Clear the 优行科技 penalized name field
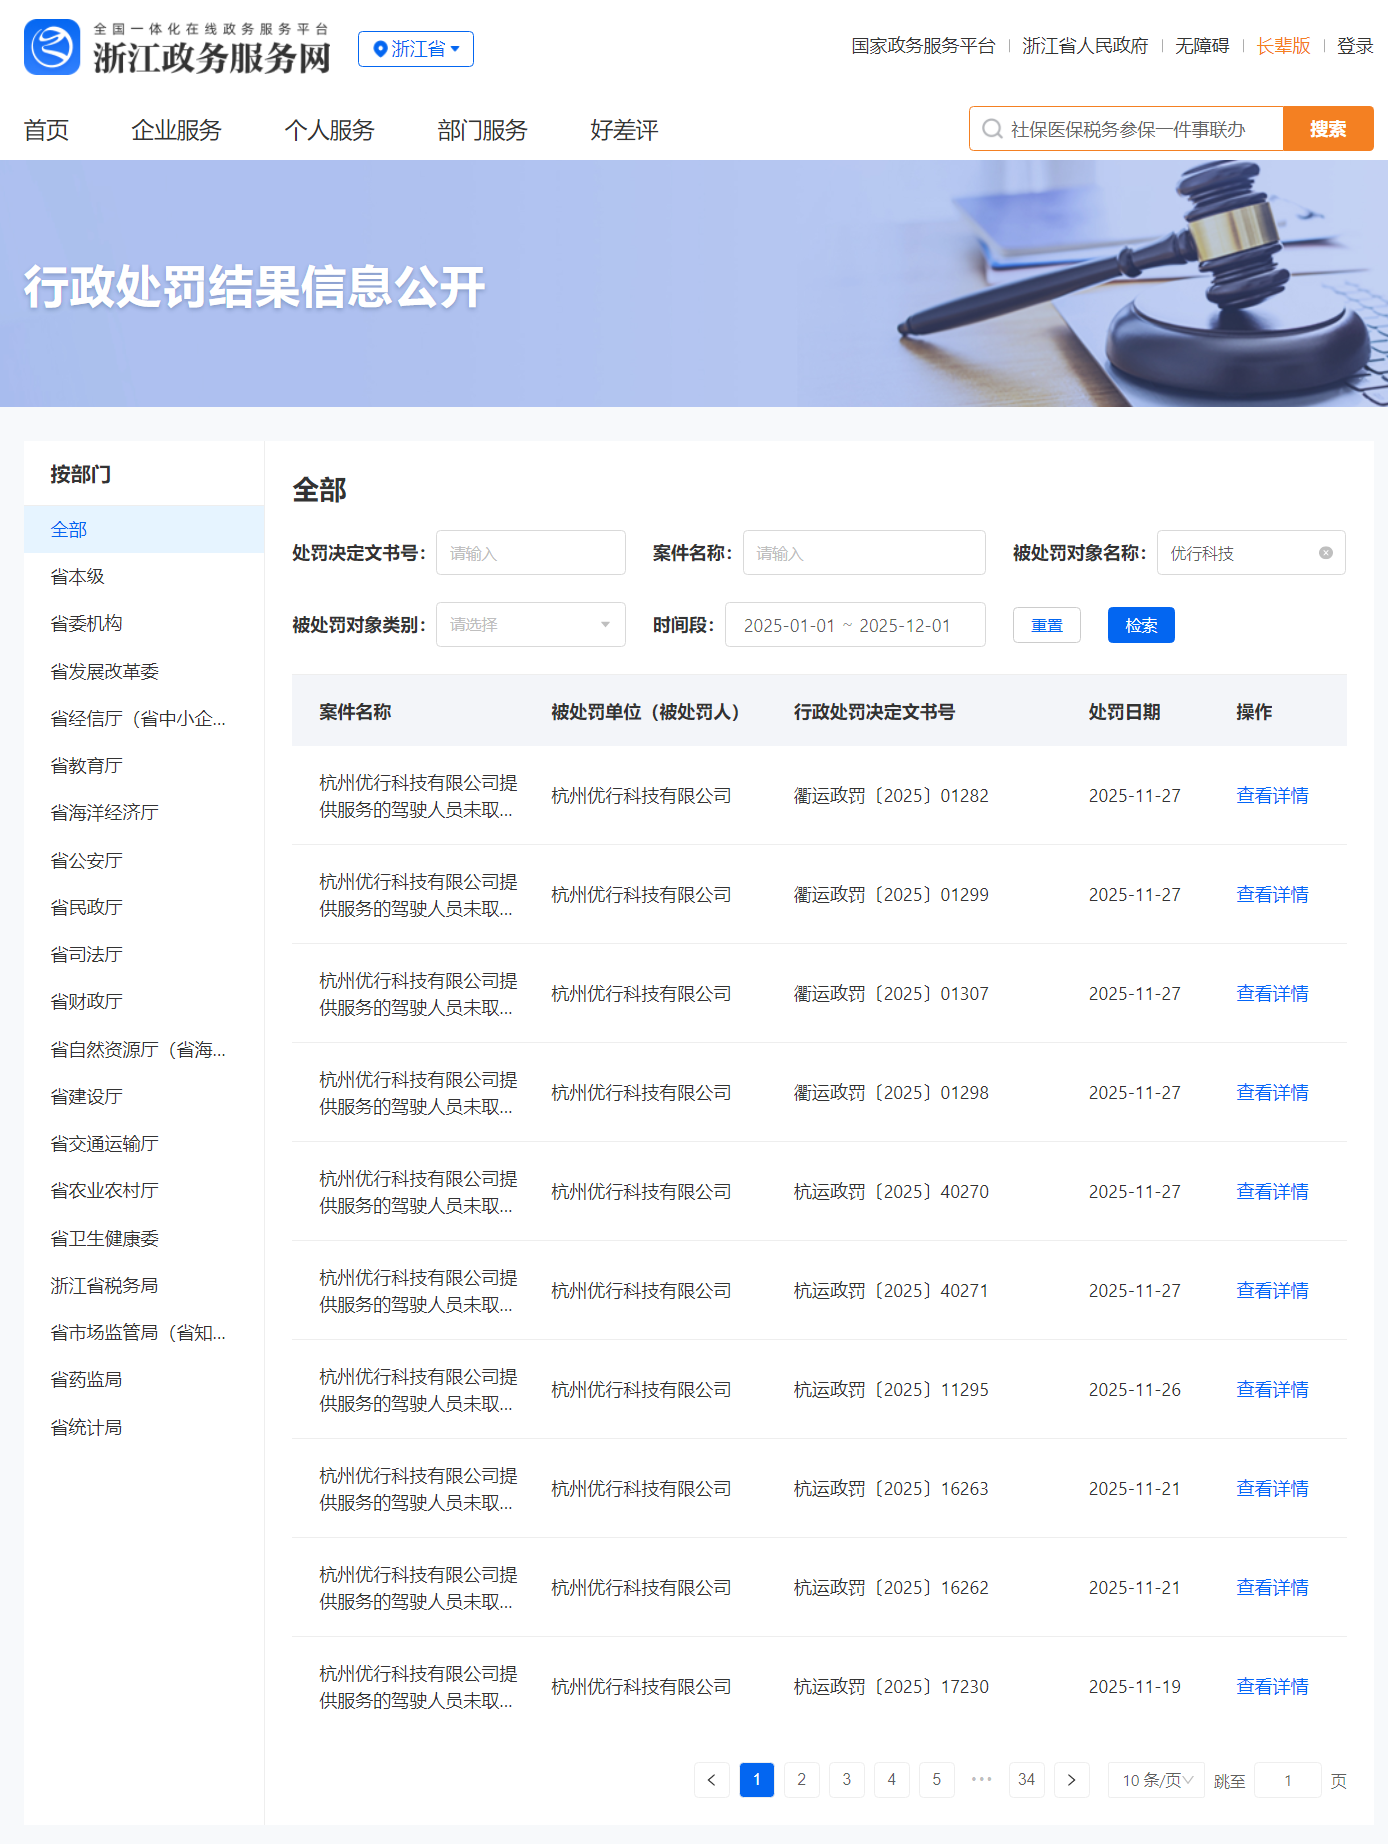This screenshot has width=1388, height=1844. (x=1325, y=553)
